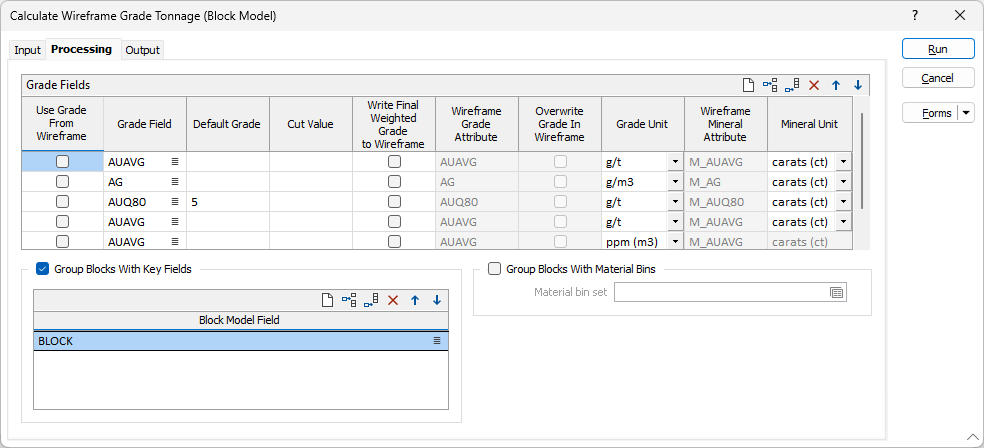Viewport: 984px width, 448px height.
Task: Move Grade Fields row up with arrow icon
Action: tap(836, 86)
